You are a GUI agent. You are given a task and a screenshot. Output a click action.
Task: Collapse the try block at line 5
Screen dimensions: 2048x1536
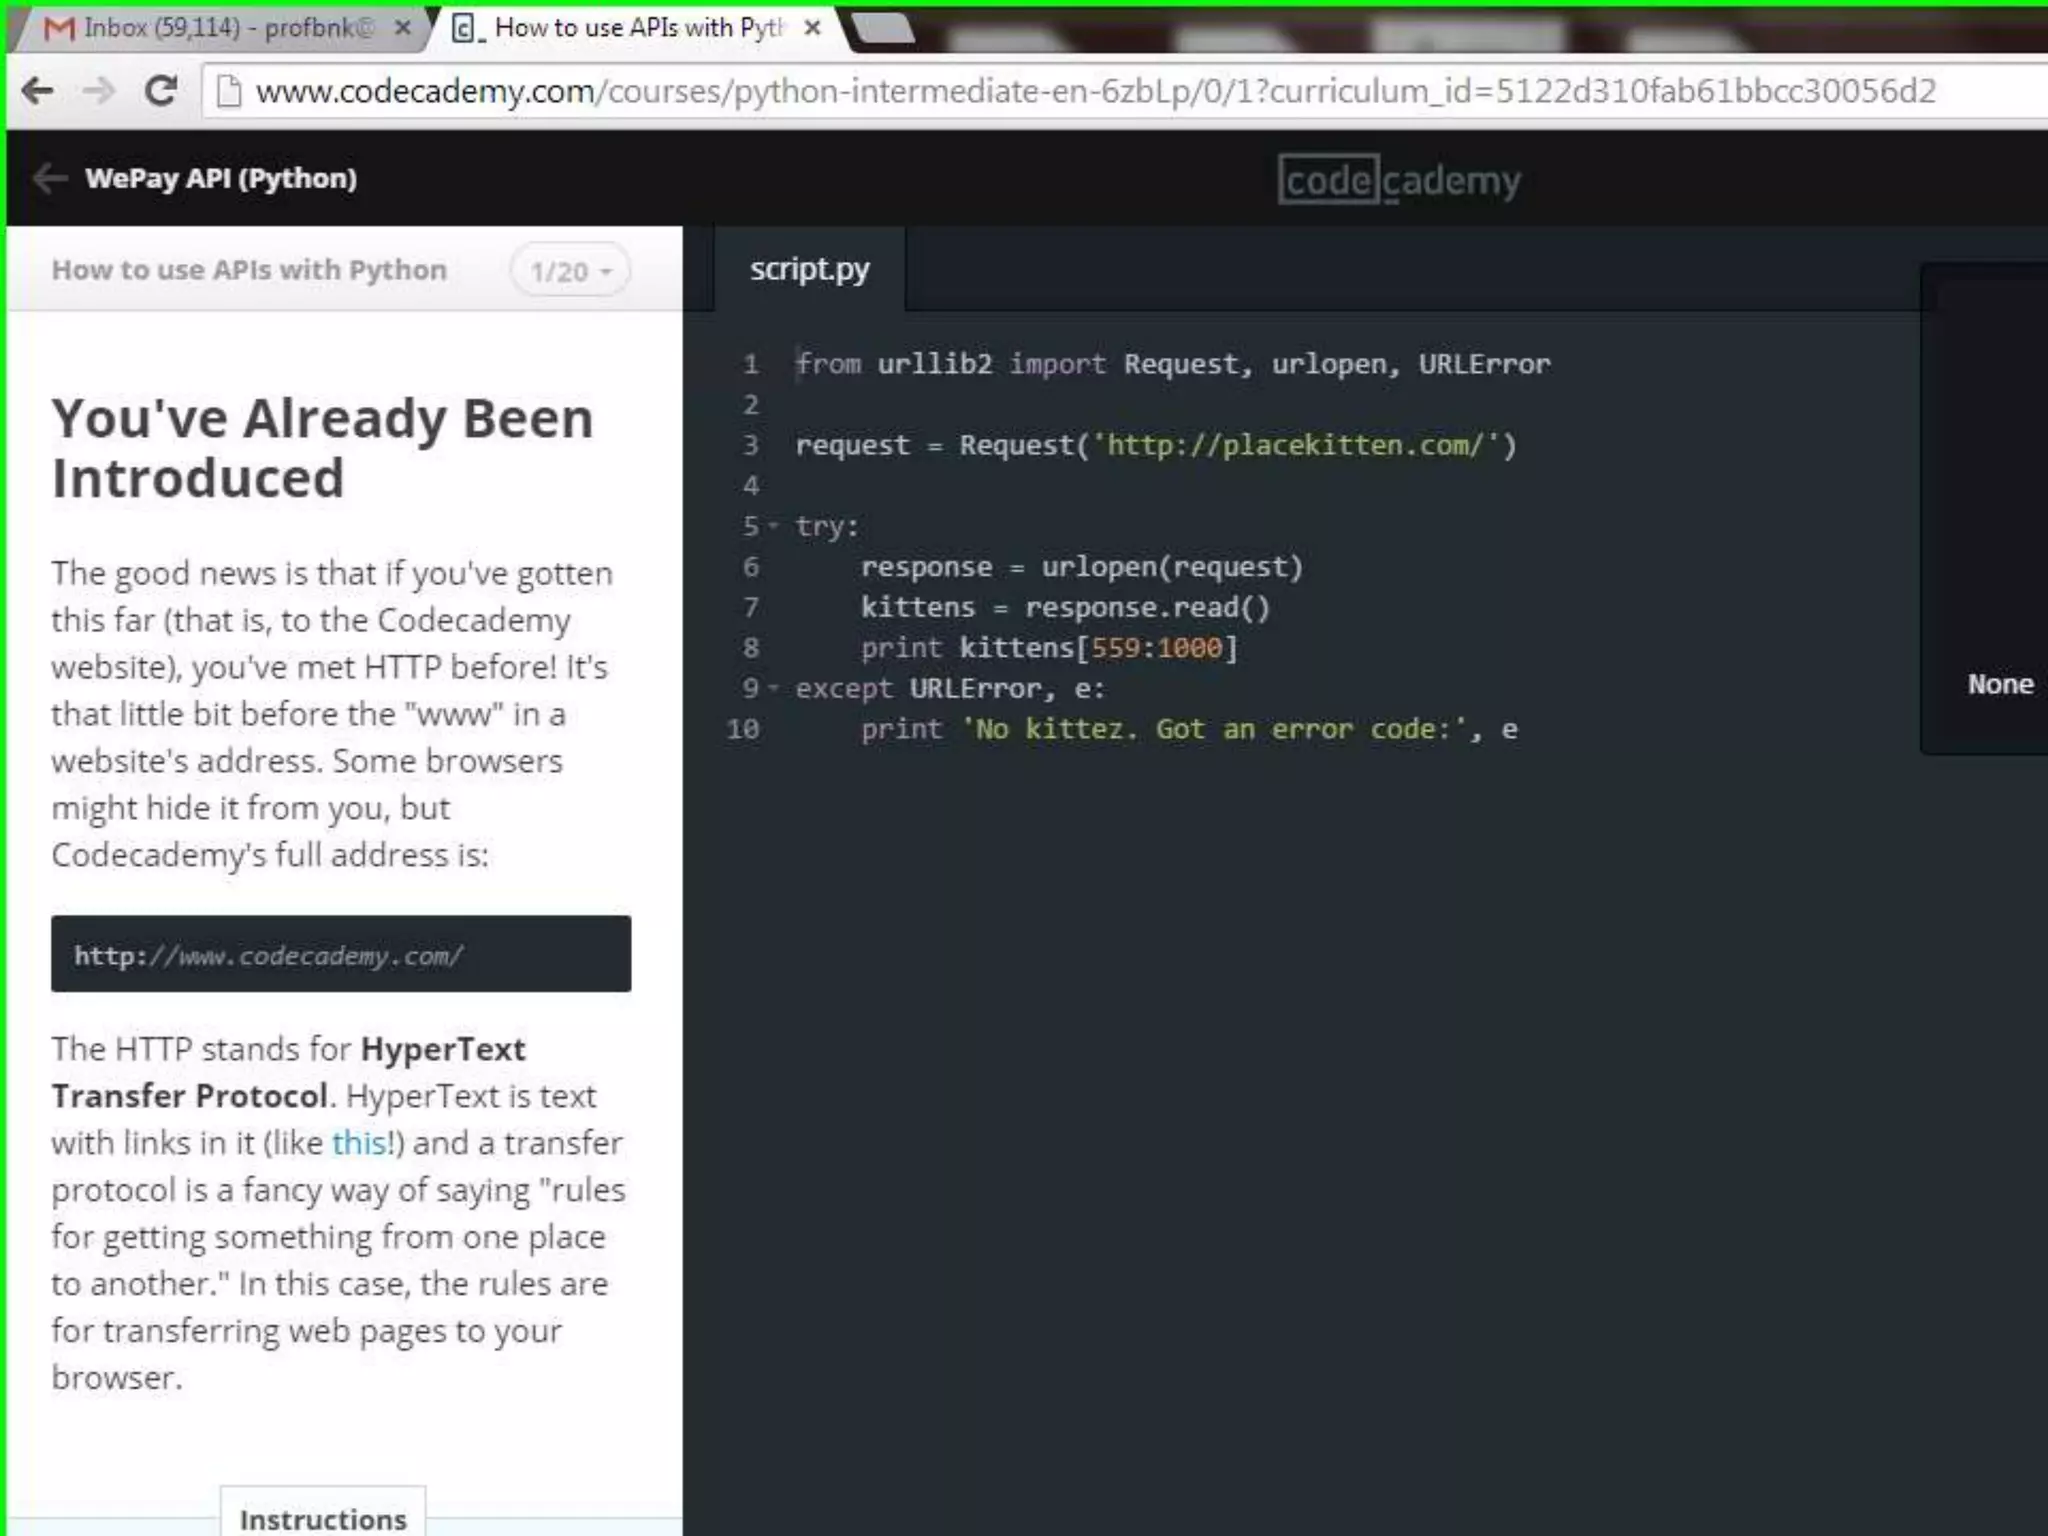(x=773, y=526)
